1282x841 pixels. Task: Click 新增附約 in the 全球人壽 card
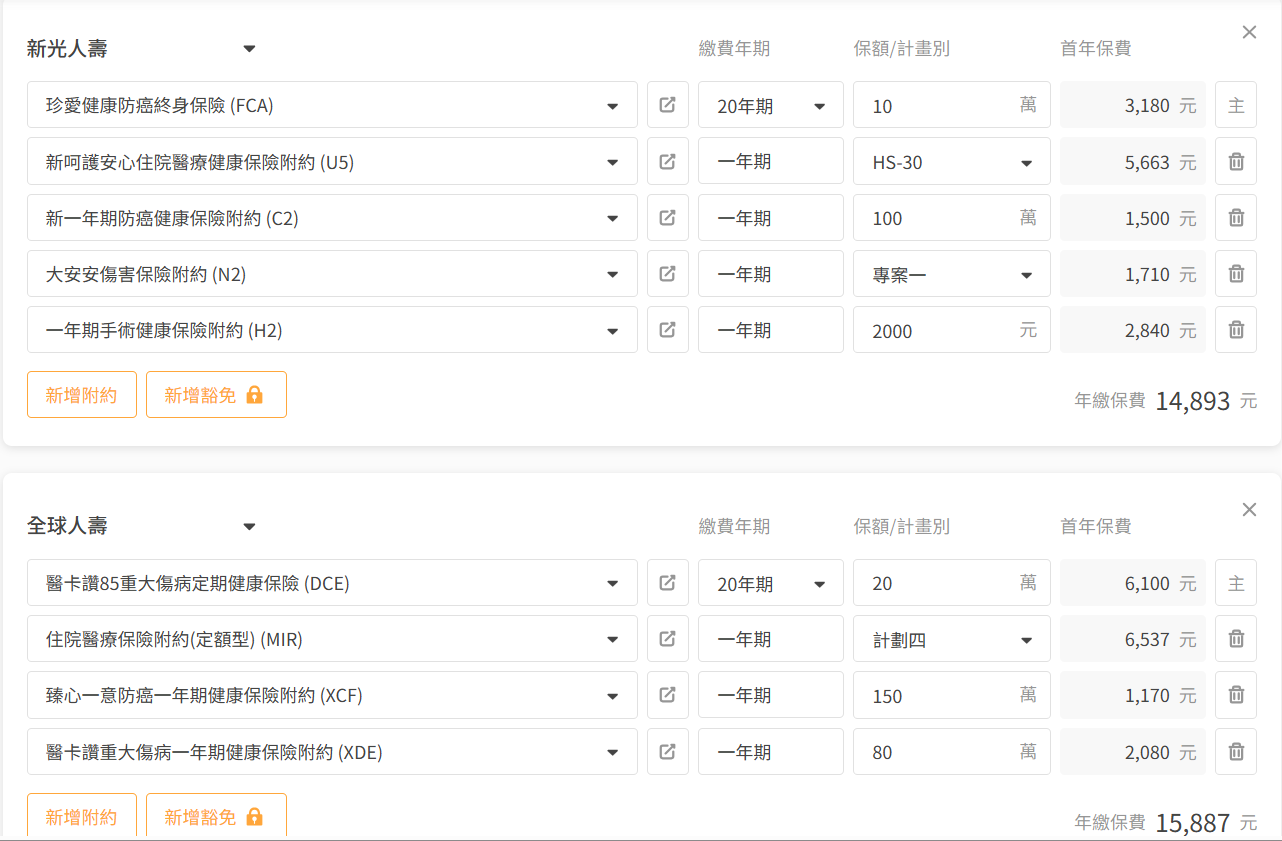[x=82, y=816]
